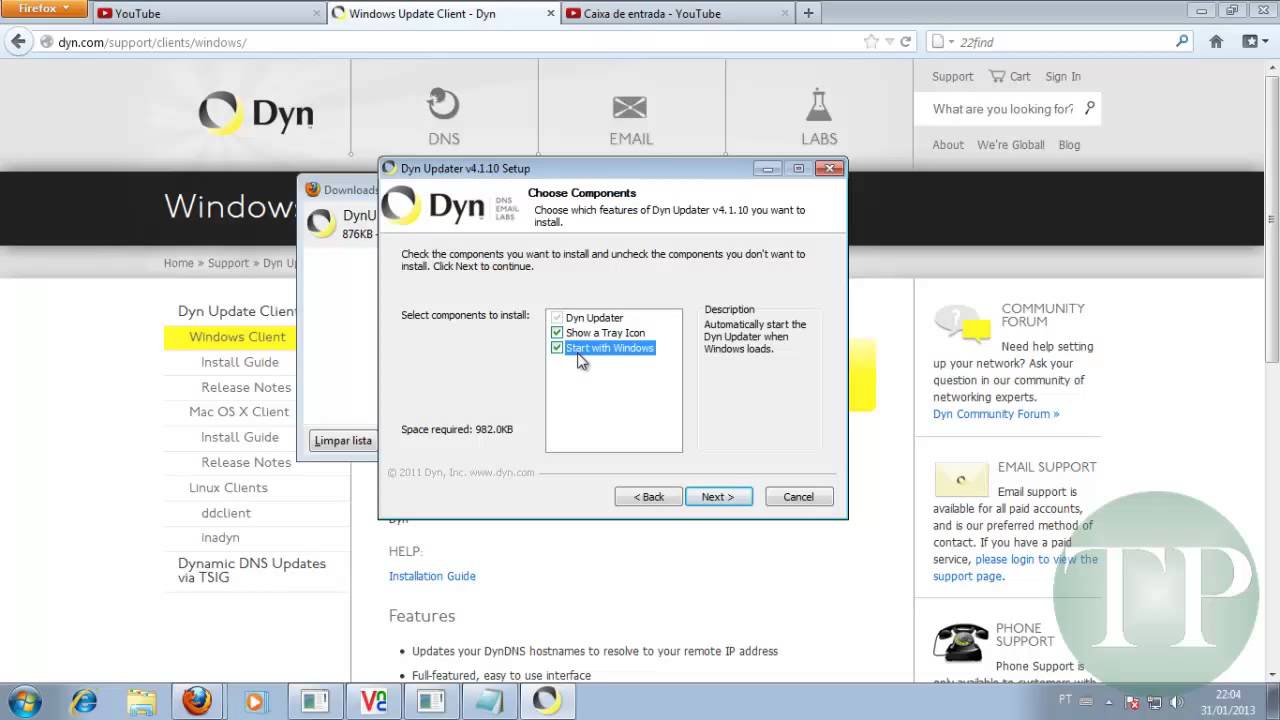Click the reload page icon
Screen dimensions: 1280x720
tap(906, 42)
